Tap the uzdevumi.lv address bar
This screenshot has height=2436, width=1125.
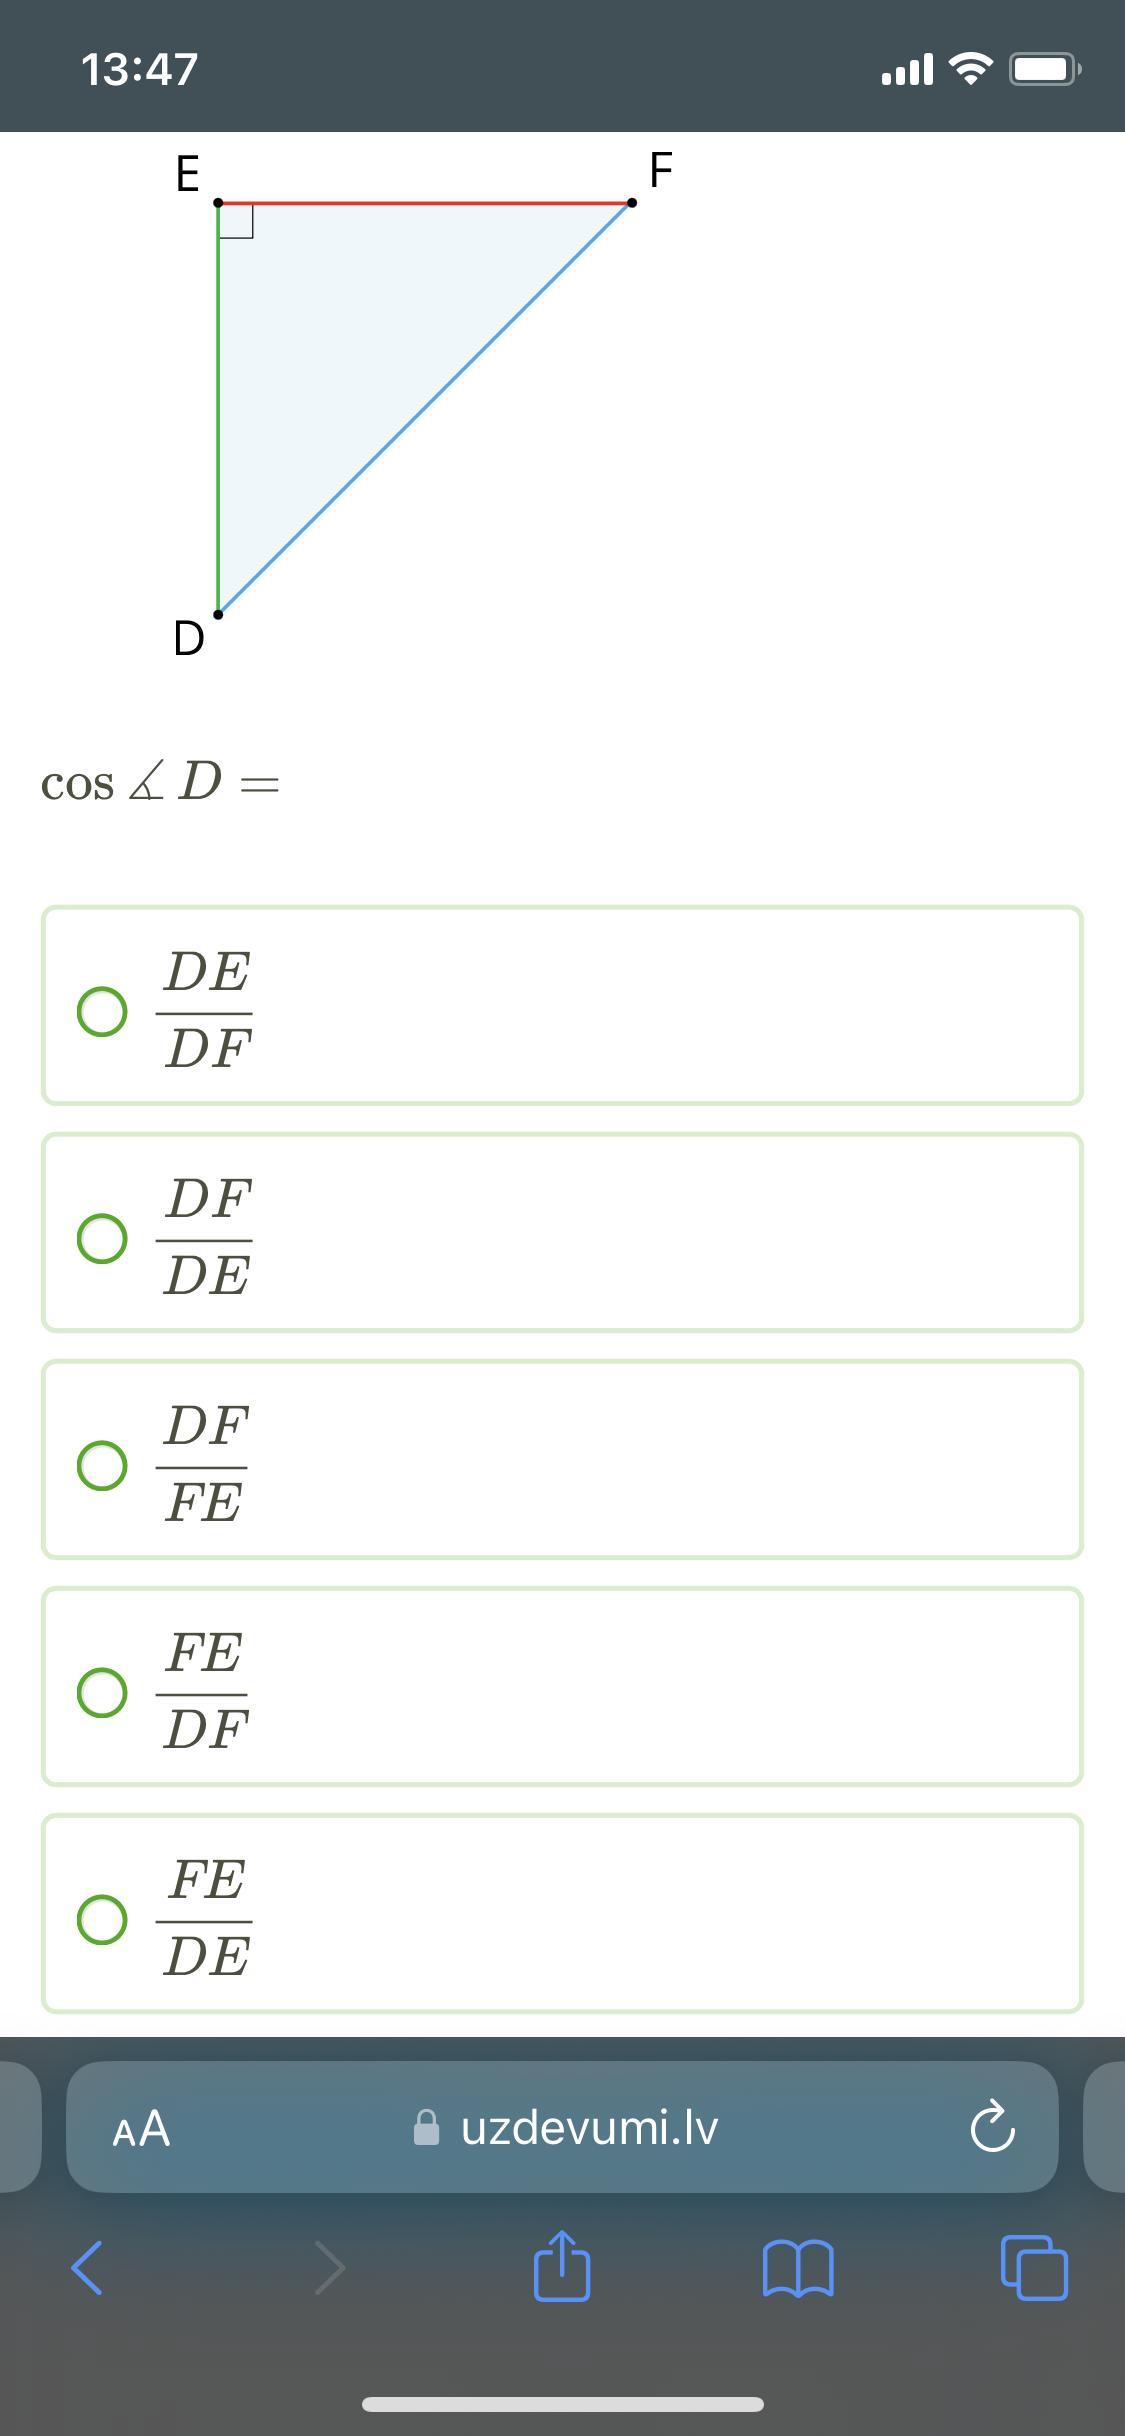(x=562, y=2127)
